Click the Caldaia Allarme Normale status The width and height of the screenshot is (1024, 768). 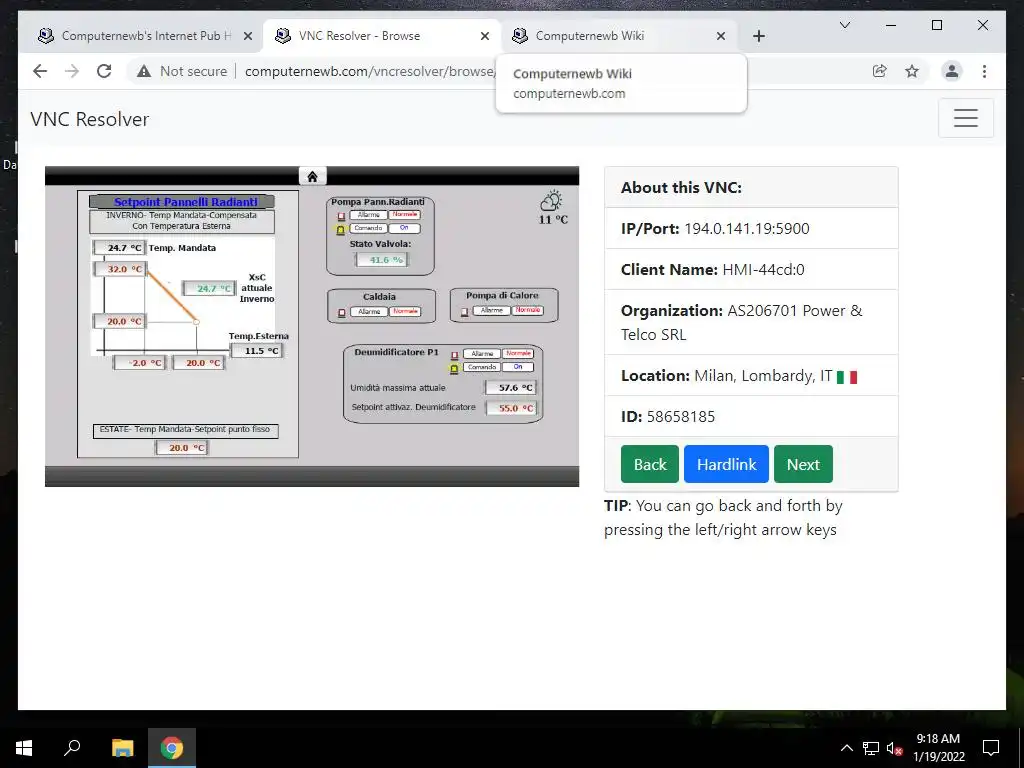pos(405,312)
